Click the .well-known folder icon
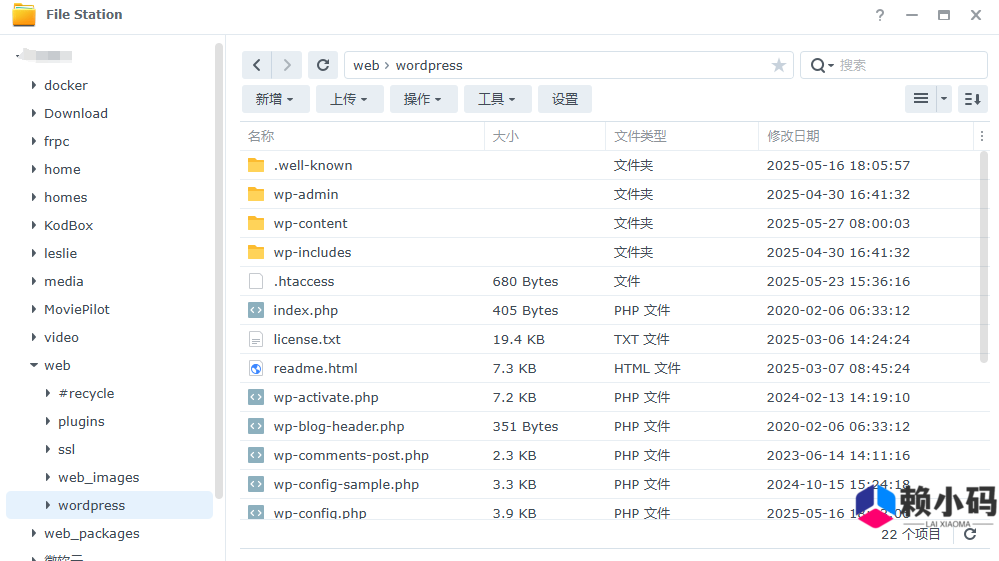Image resolution: width=999 pixels, height=561 pixels. click(x=256, y=166)
